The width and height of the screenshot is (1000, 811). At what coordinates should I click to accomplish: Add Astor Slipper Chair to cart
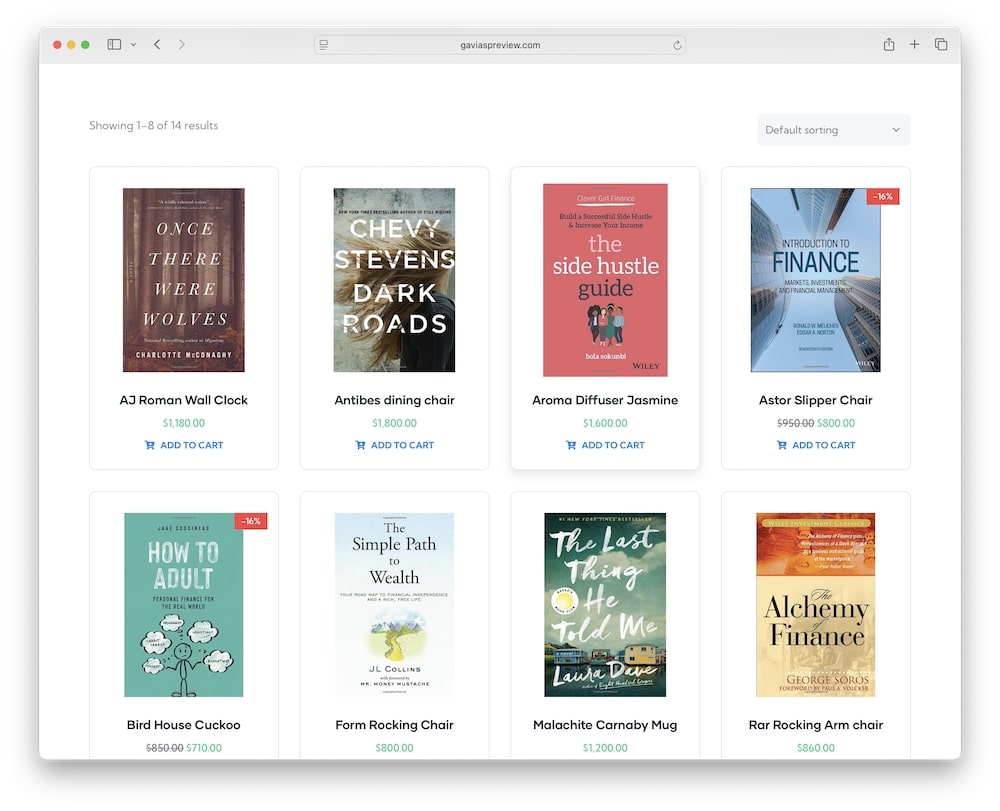pos(816,445)
